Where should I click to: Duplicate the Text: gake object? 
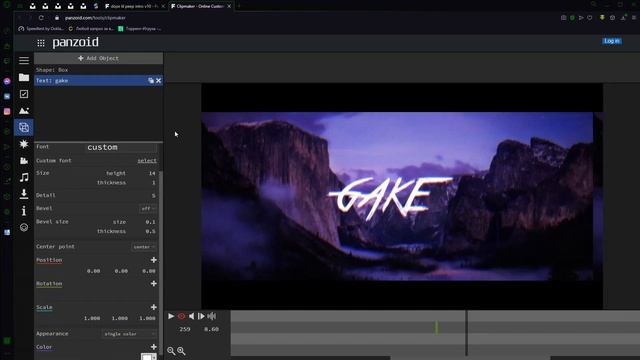click(151, 81)
